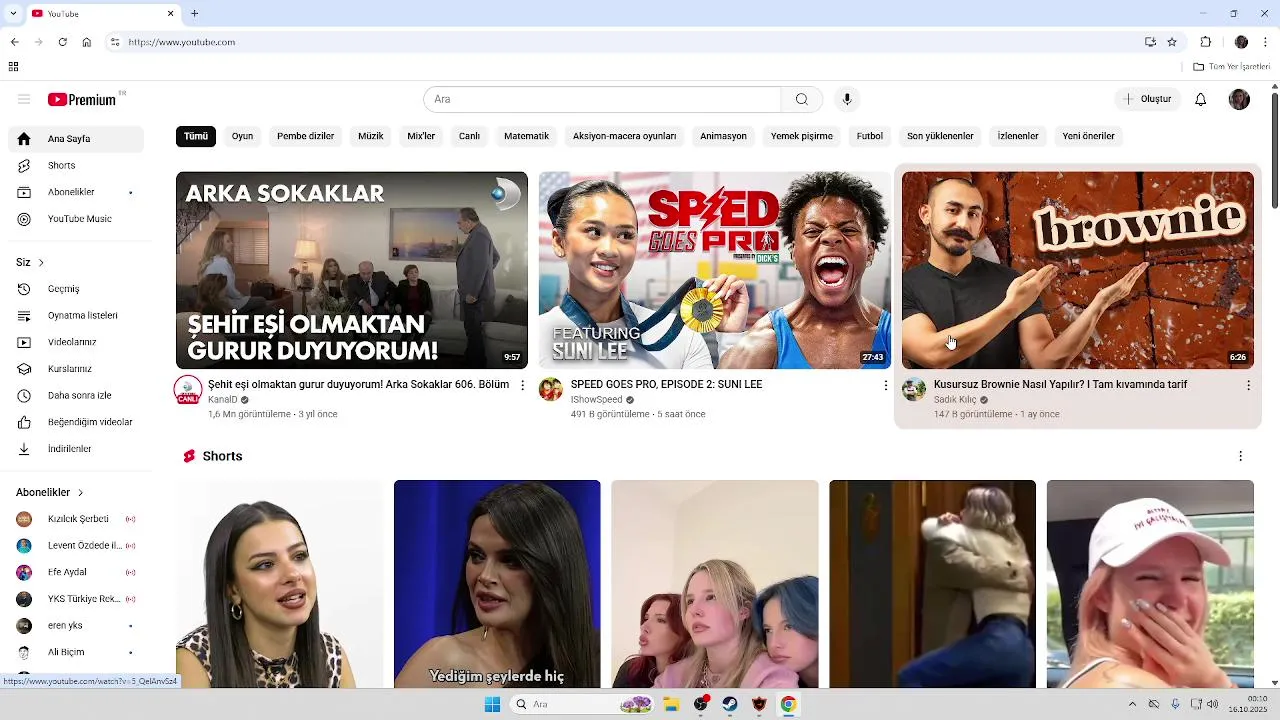Image resolution: width=1280 pixels, height=720 pixels.
Task: Open the Tüm Yer İşaretleri bookmarks folder
Action: 1231,67
